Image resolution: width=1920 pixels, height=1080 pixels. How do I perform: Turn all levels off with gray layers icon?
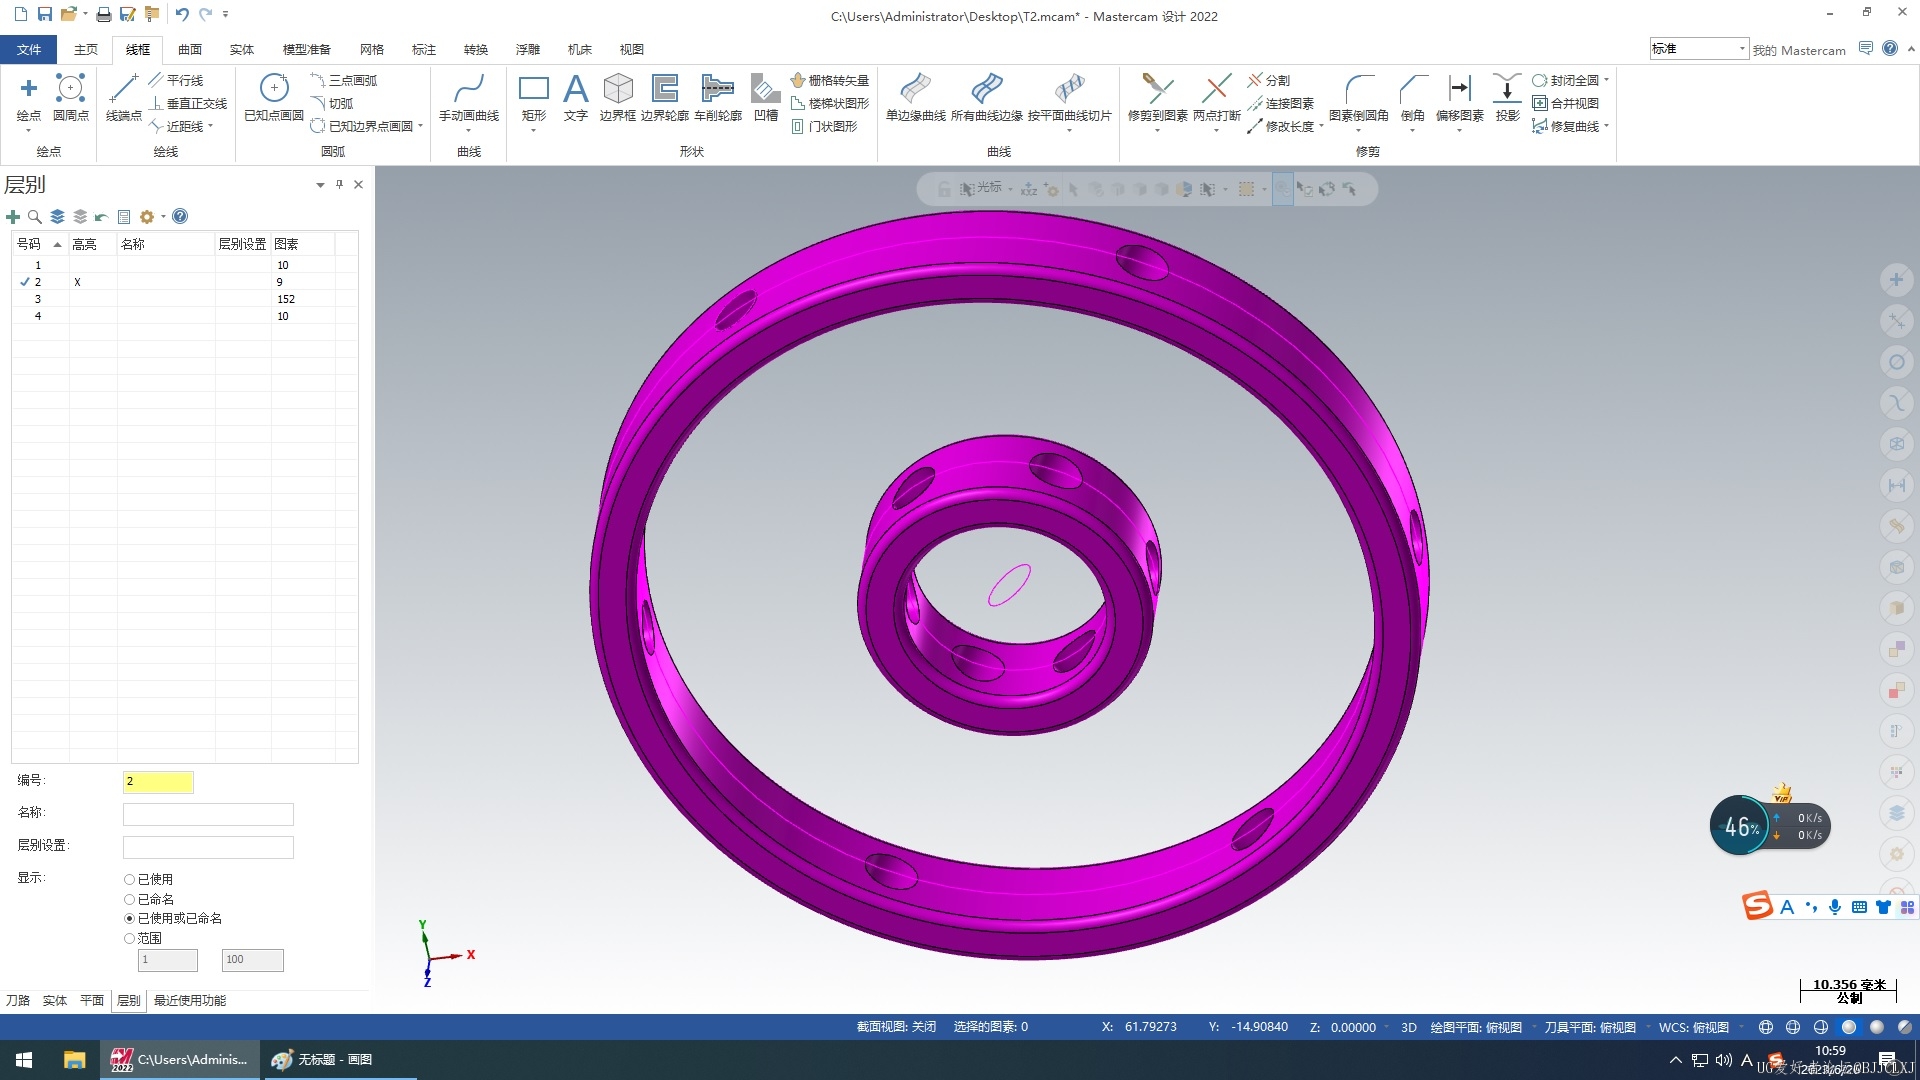(x=80, y=217)
